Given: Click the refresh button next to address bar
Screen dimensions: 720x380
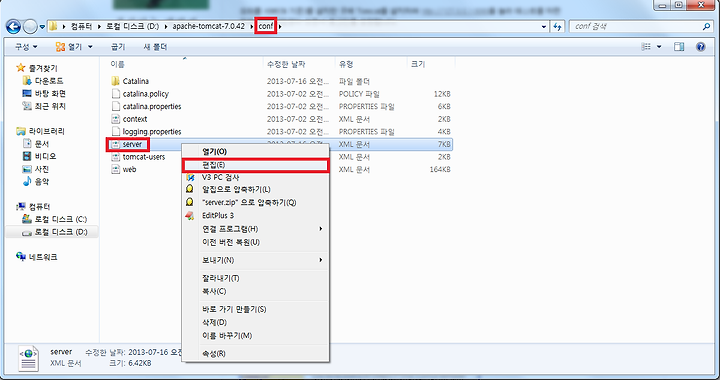Looking at the screenshot, I should [557, 27].
